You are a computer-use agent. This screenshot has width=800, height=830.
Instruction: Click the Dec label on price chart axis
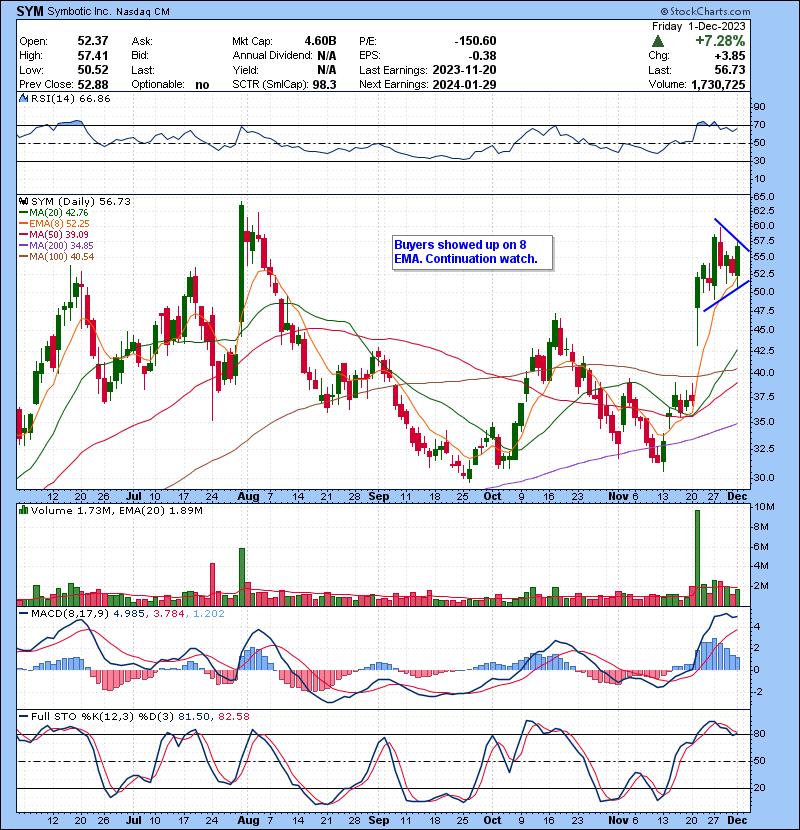737,497
